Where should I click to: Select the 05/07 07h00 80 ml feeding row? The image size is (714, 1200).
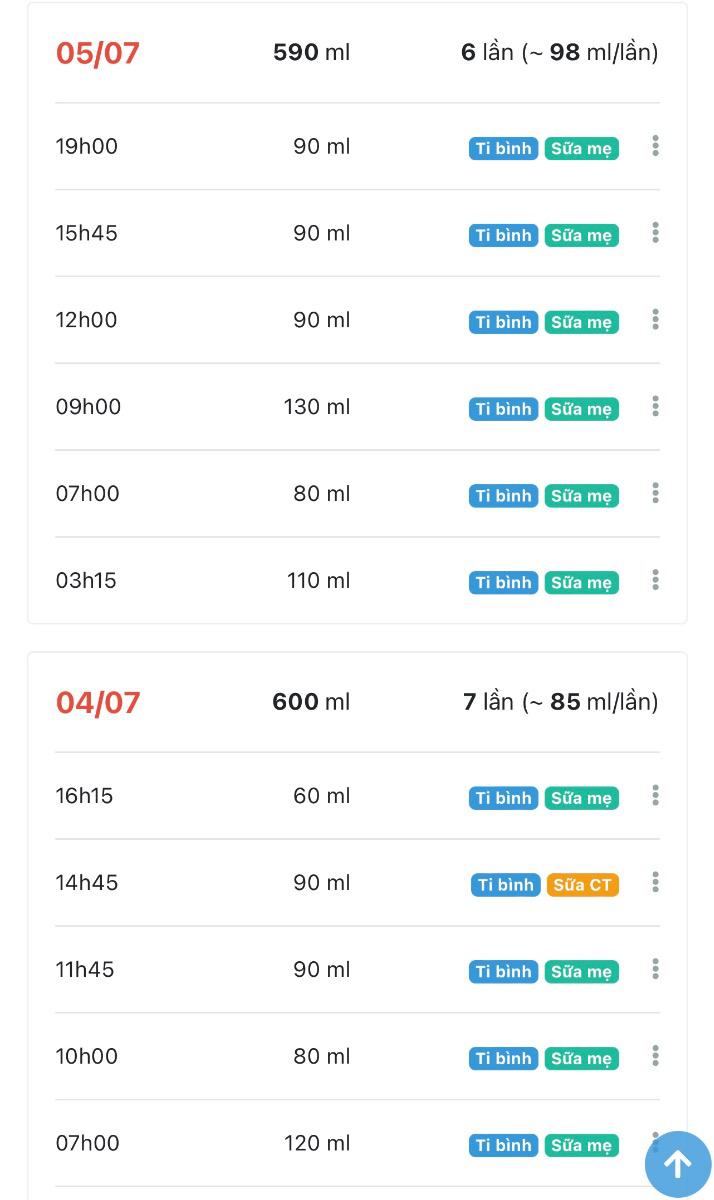[x=250, y=494]
